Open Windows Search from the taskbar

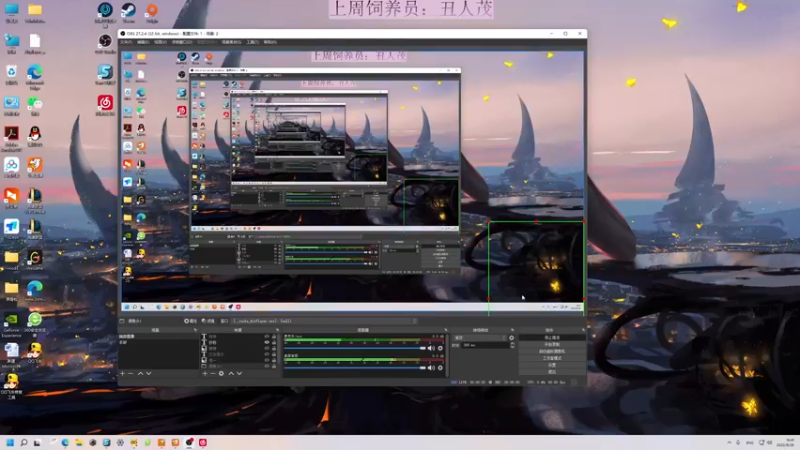[x=23, y=442]
